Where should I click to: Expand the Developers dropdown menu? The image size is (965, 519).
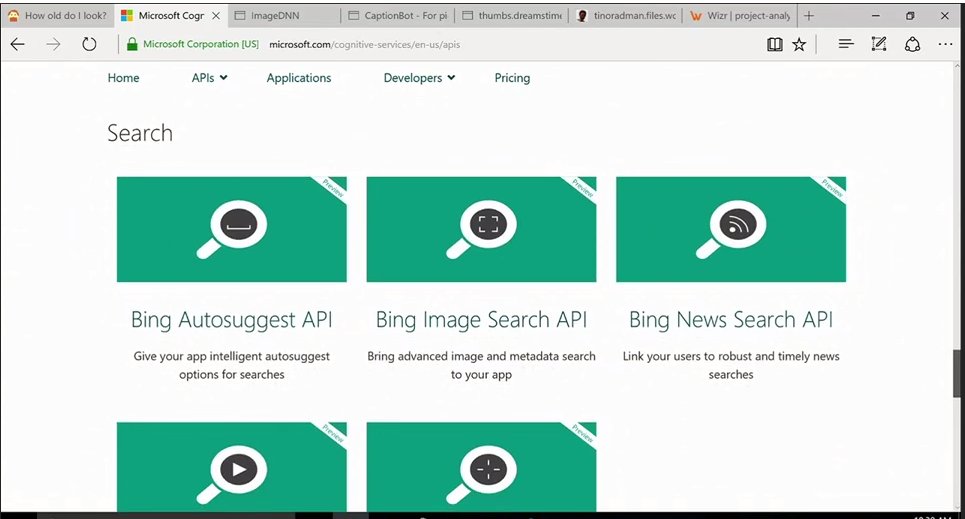[x=419, y=78]
